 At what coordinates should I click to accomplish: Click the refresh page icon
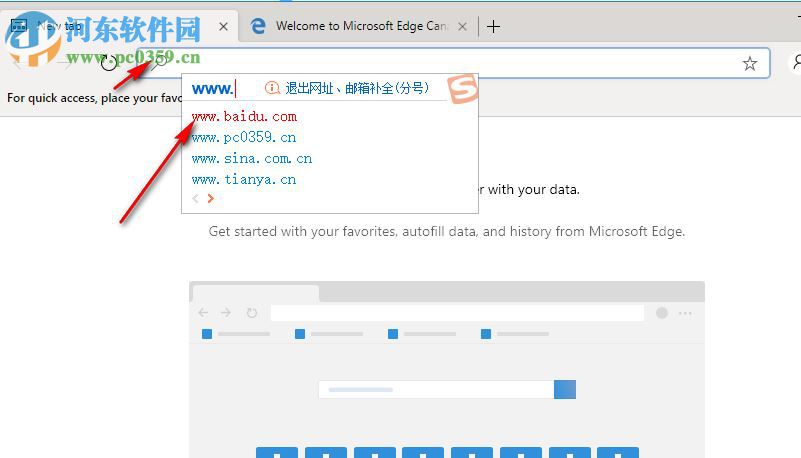[108, 63]
